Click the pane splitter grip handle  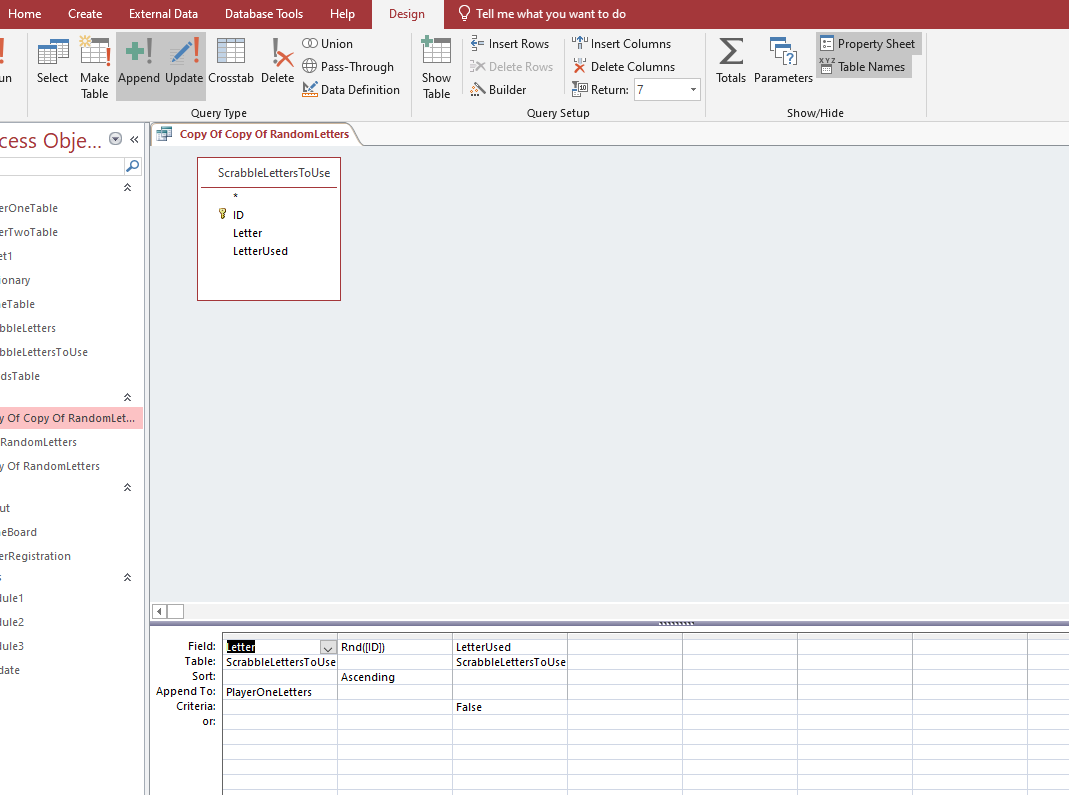(676, 623)
